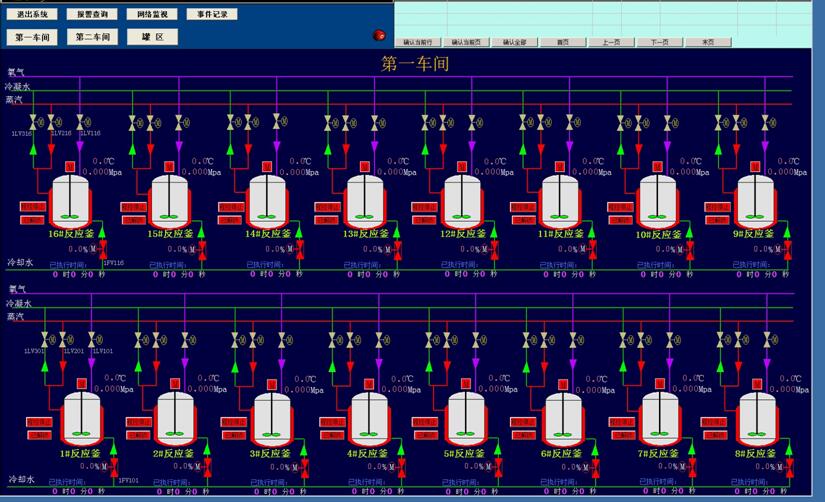The height and width of the screenshot is (502, 825).
Task: Go to 下一页 of alarm list
Action: coord(660,42)
